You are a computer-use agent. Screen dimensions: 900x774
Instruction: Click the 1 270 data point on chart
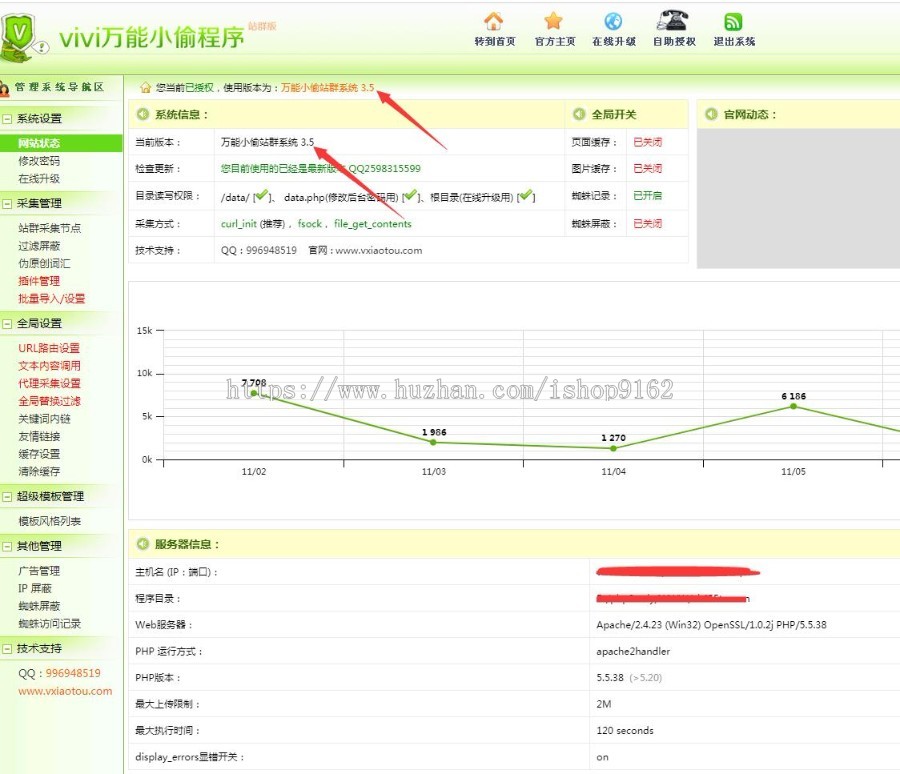coord(613,448)
